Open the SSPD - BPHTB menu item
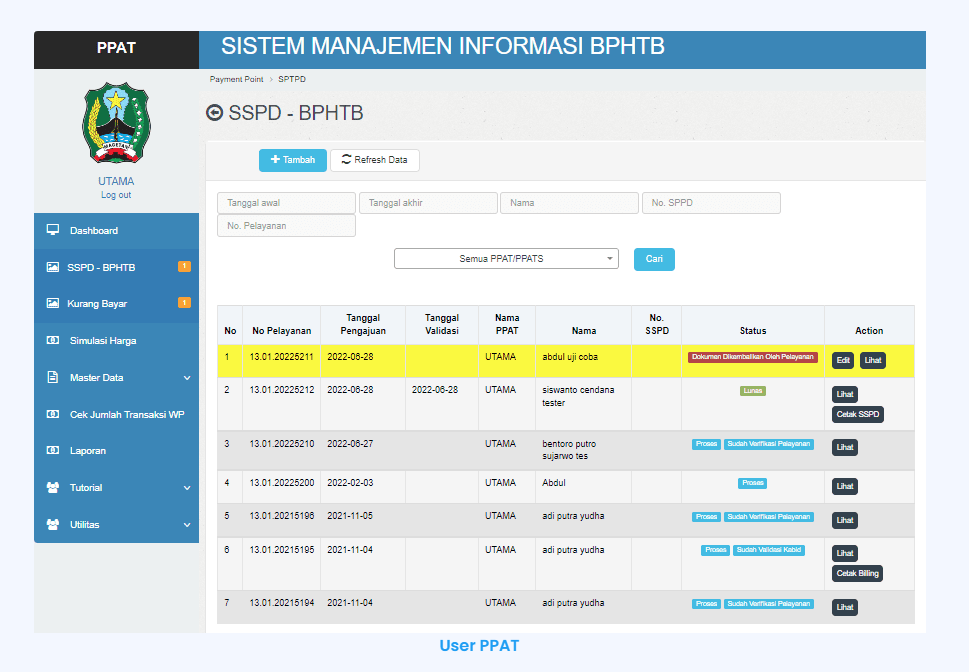 pyautogui.click(x=116, y=267)
